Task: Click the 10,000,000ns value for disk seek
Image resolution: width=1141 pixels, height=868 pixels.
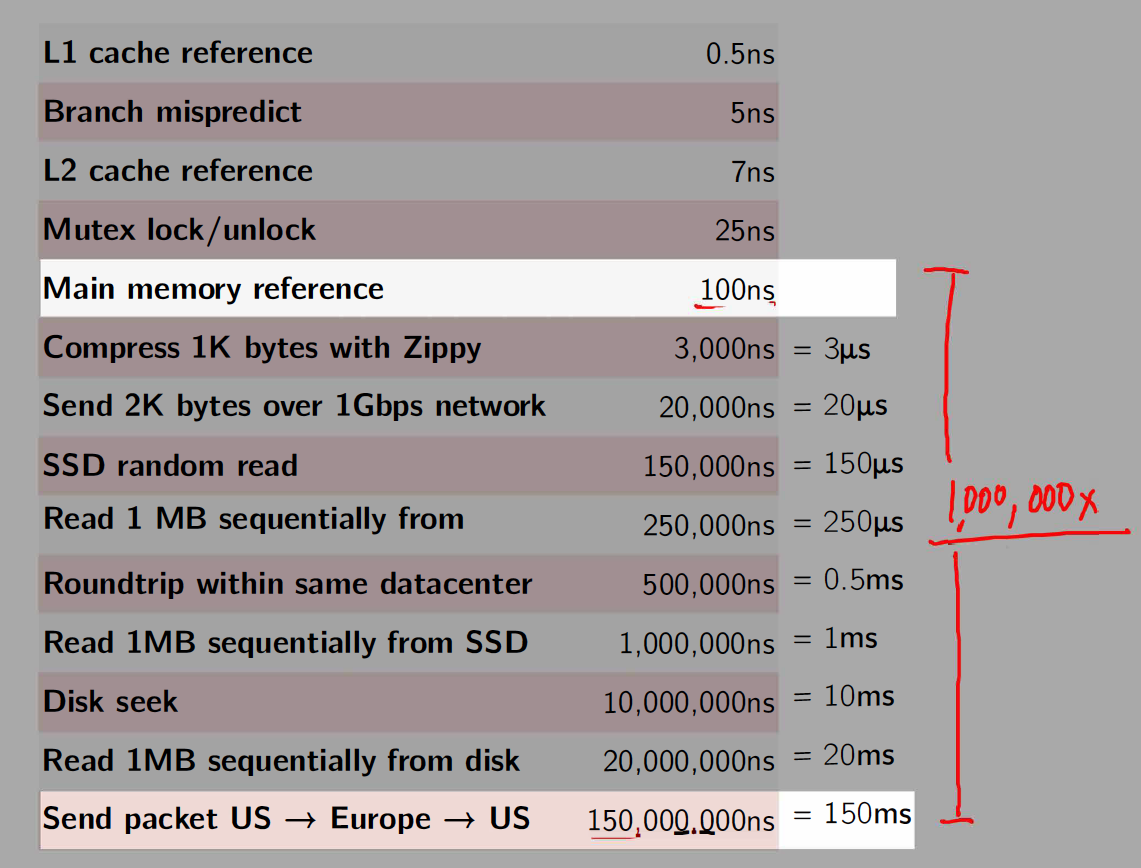Action: click(x=689, y=703)
